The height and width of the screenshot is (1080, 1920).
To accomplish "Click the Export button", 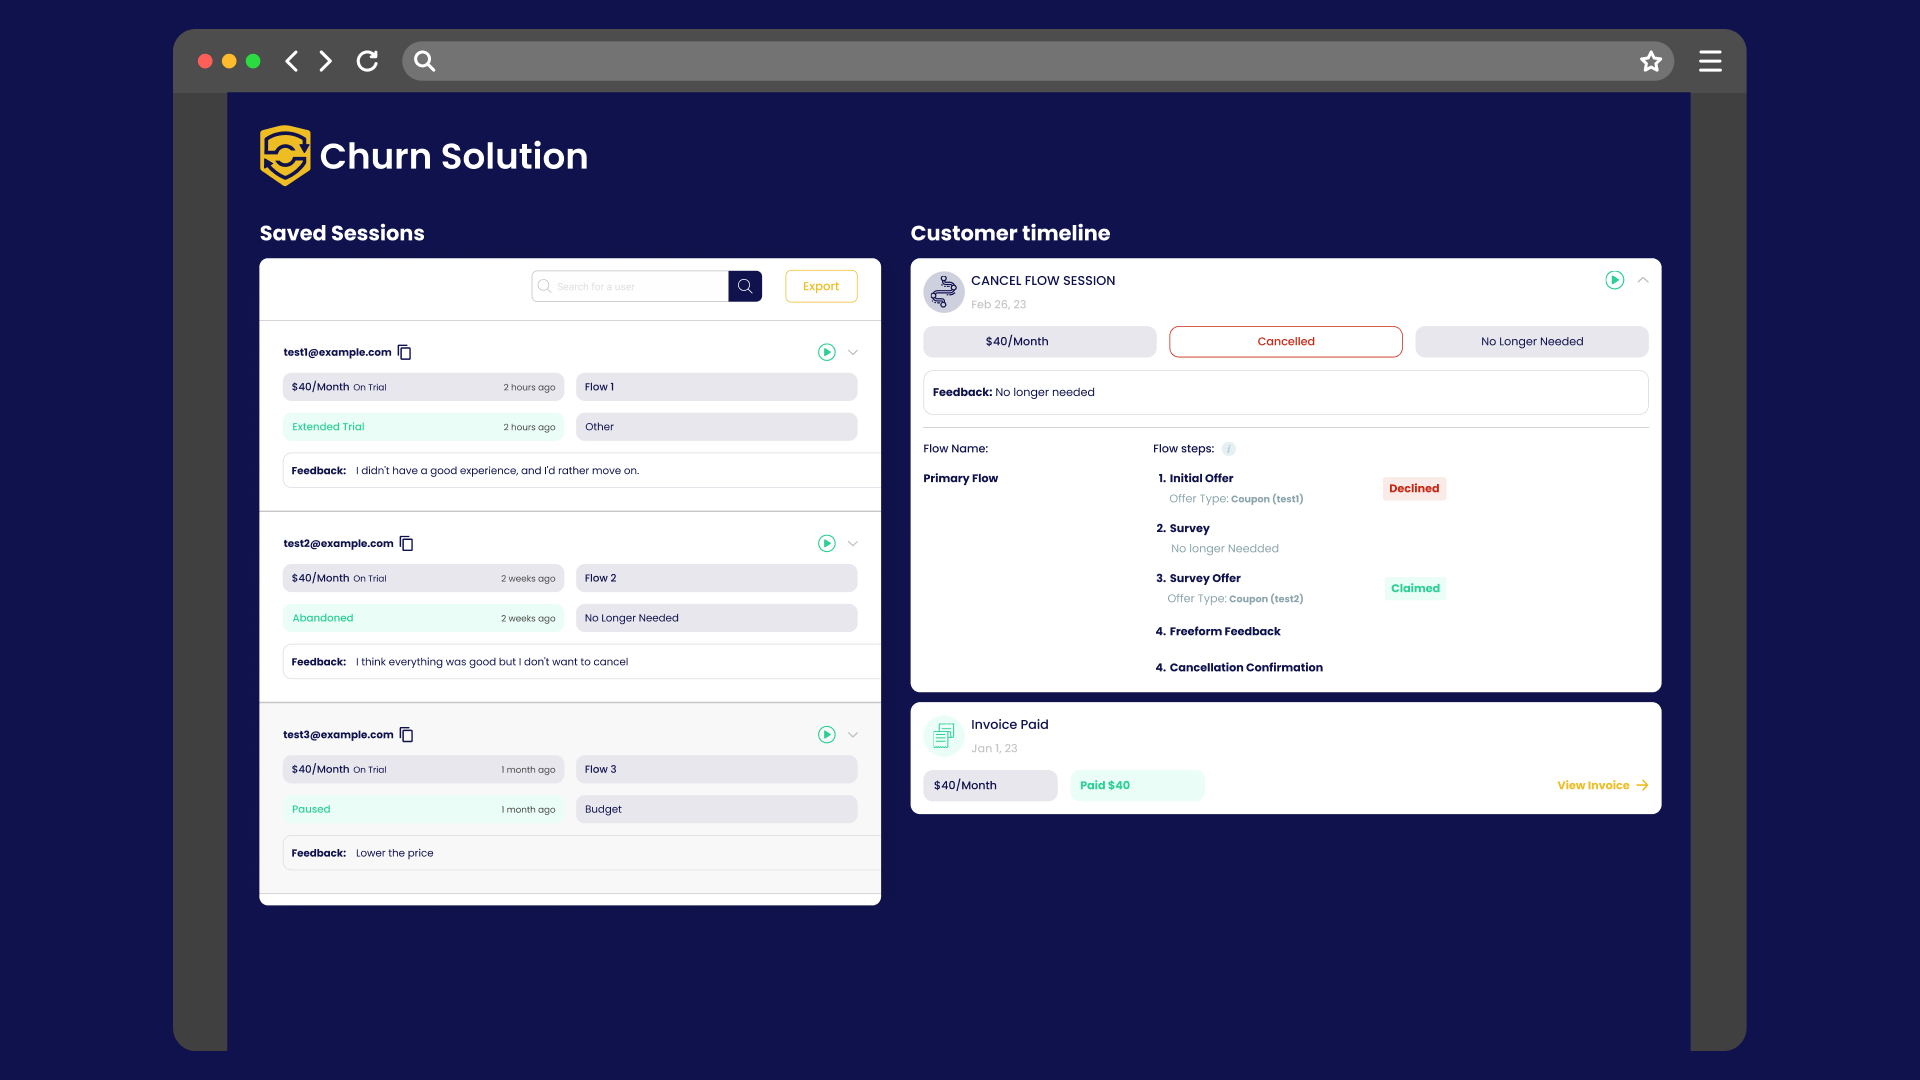I will coord(821,286).
